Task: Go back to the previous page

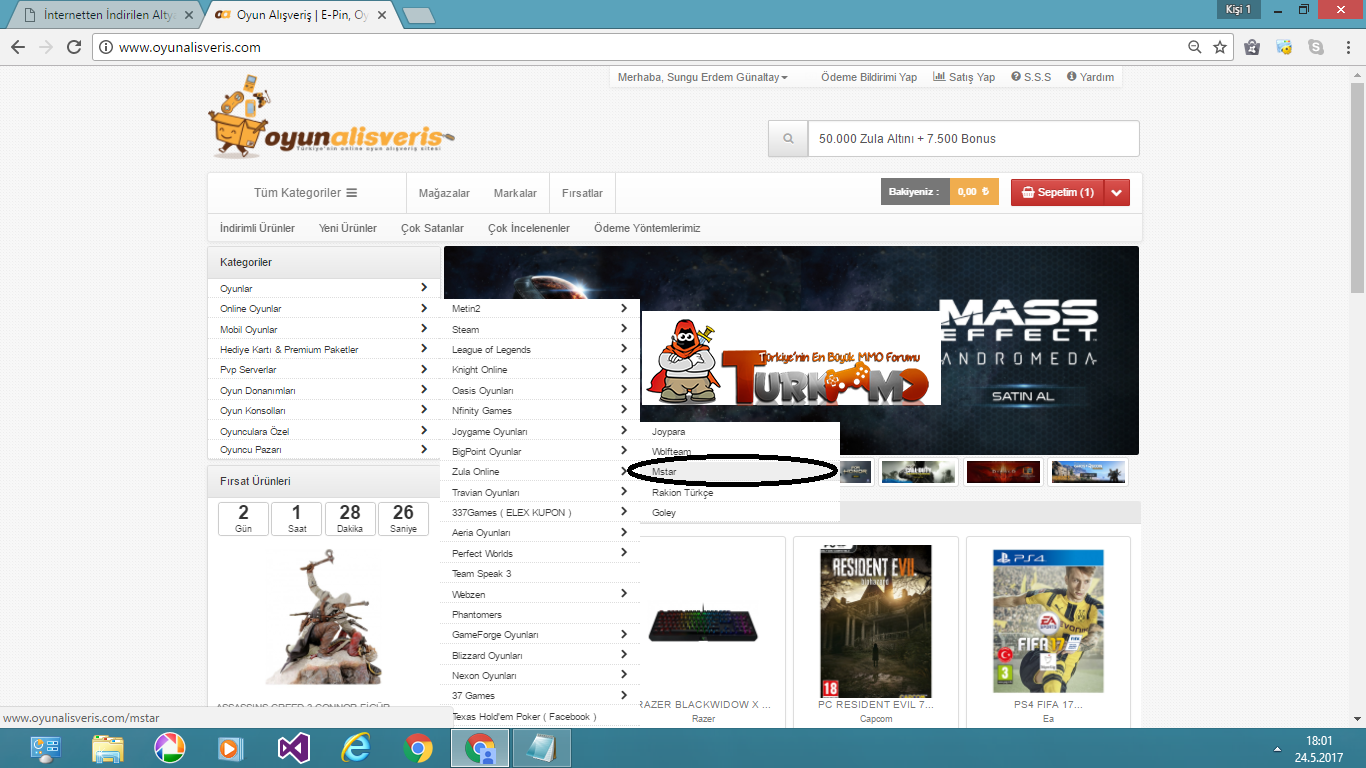Action: point(18,47)
